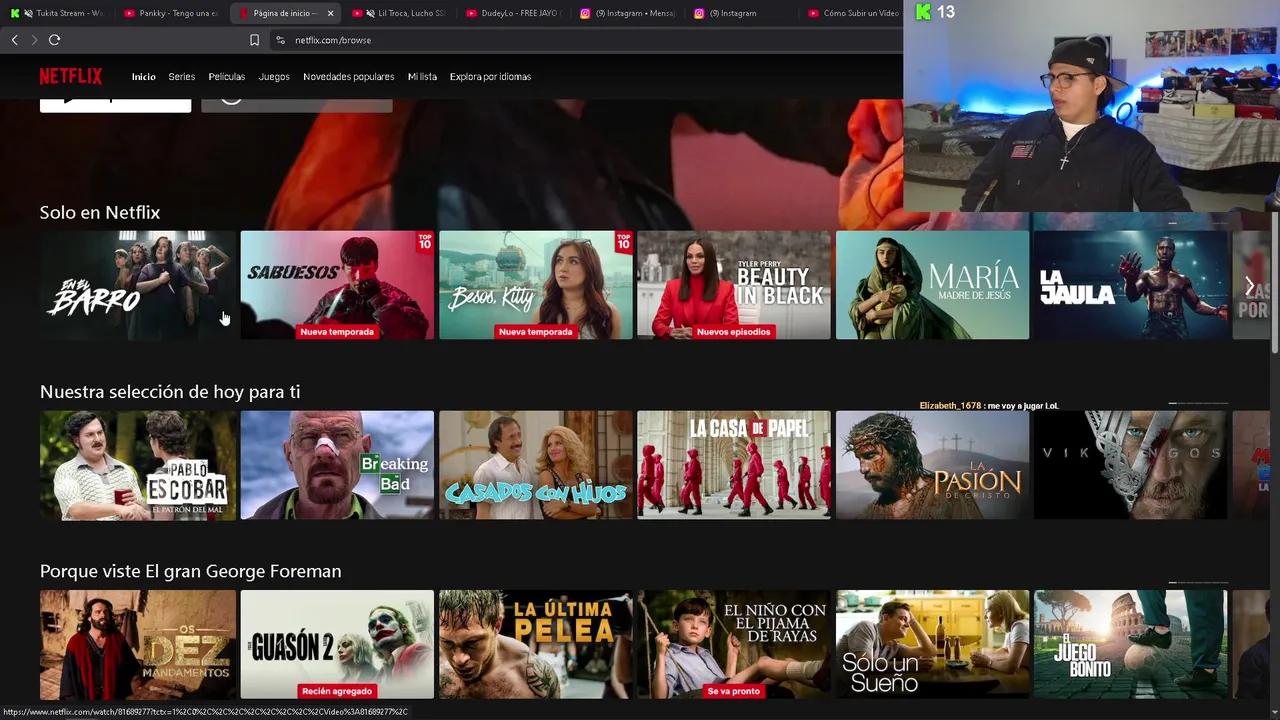The width and height of the screenshot is (1280, 720).
Task: Click the muted speaker icon on Lil Troca tab
Action: point(371,13)
